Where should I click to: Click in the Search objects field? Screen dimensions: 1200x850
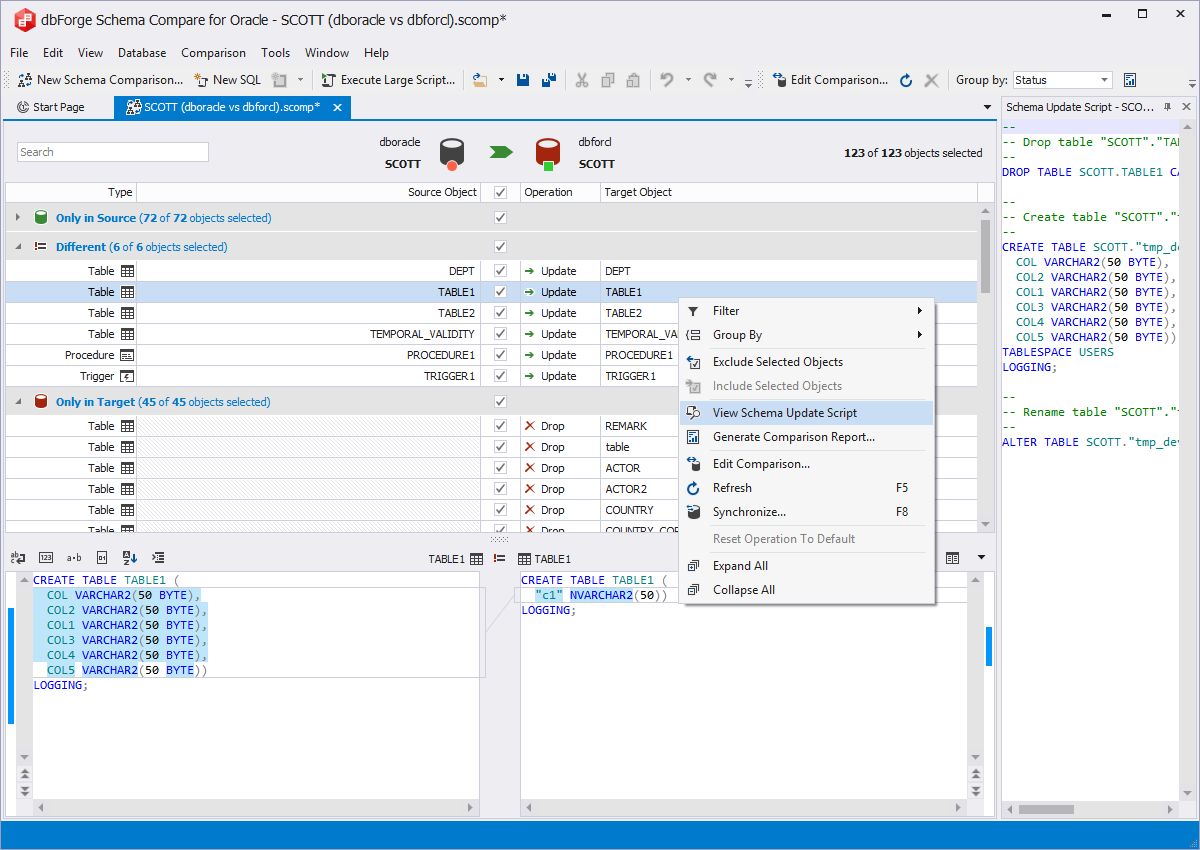tap(113, 152)
